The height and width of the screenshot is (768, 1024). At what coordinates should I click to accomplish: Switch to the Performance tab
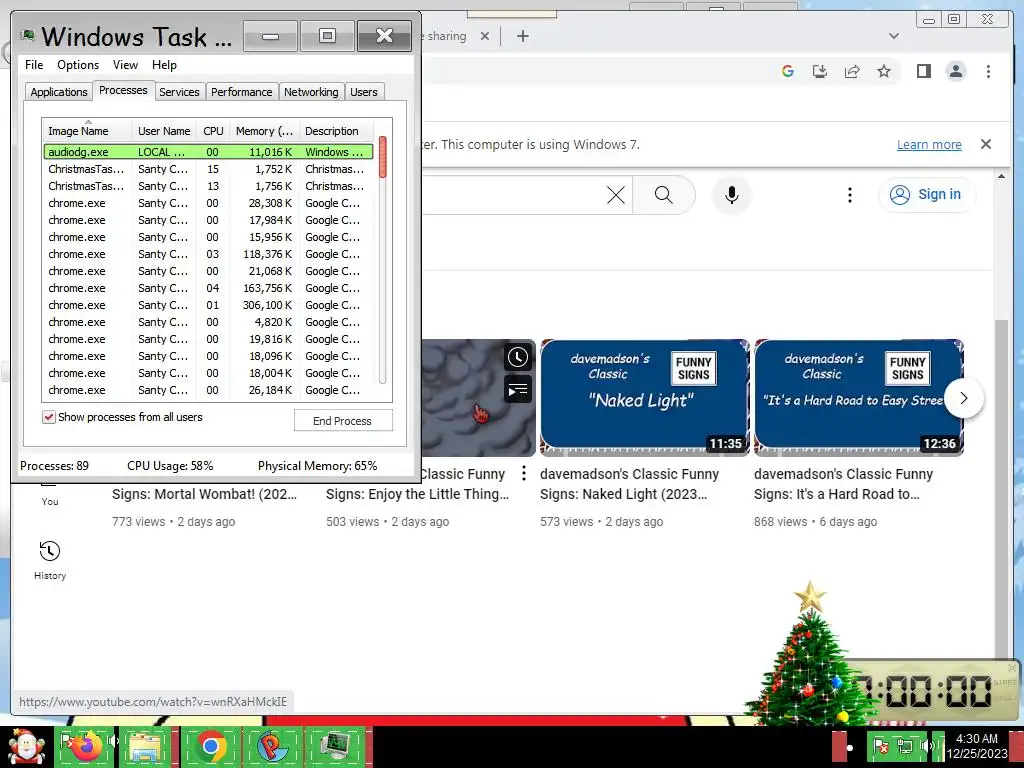click(x=241, y=92)
